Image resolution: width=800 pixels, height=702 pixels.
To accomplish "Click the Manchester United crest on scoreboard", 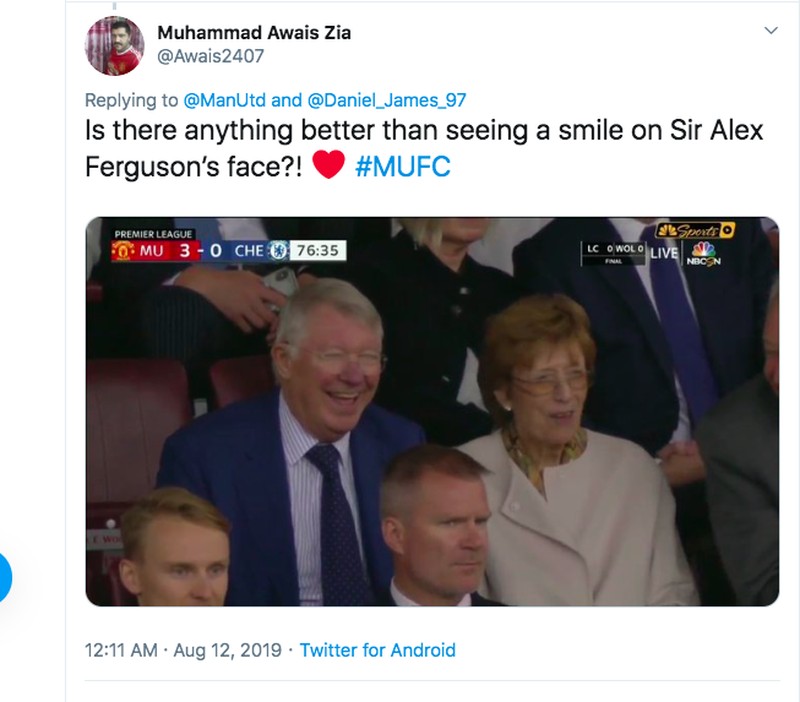I will click(124, 250).
